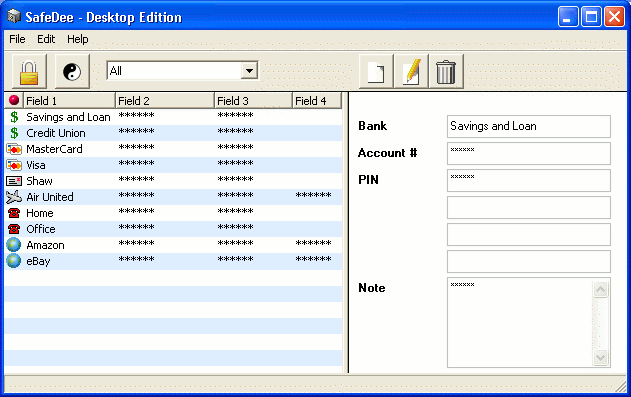Select the Credit Union entry
The width and height of the screenshot is (631, 397).
click(x=173, y=133)
